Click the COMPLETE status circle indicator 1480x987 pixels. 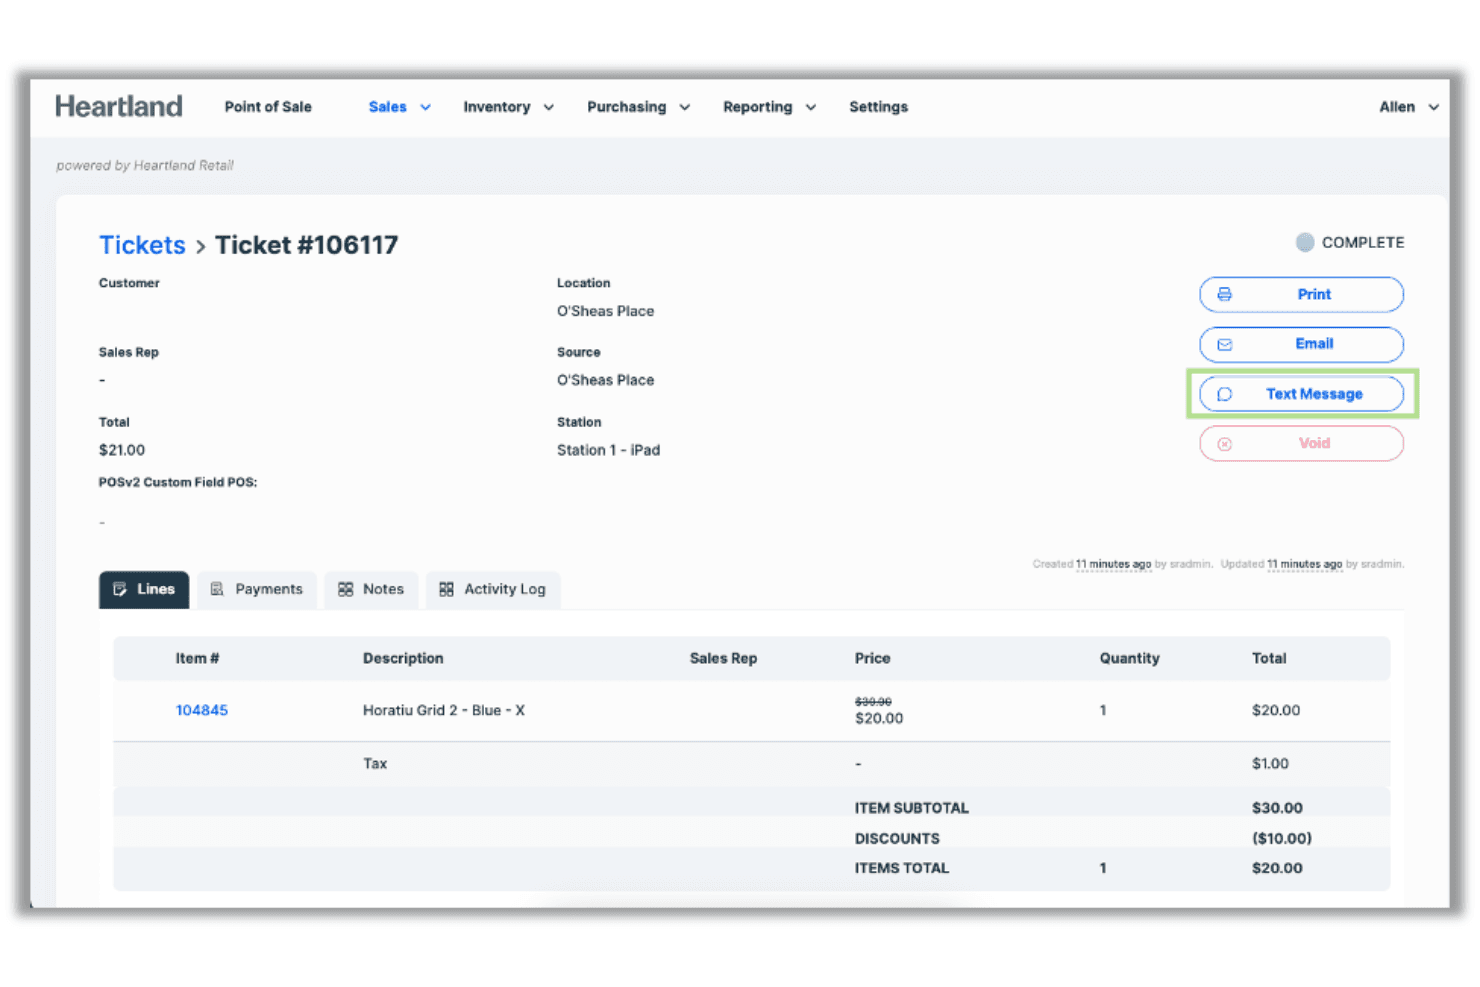[1305, 242]
